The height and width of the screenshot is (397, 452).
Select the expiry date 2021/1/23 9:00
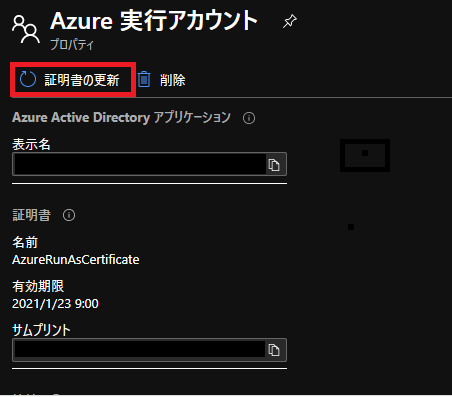[x=55, y=304]
